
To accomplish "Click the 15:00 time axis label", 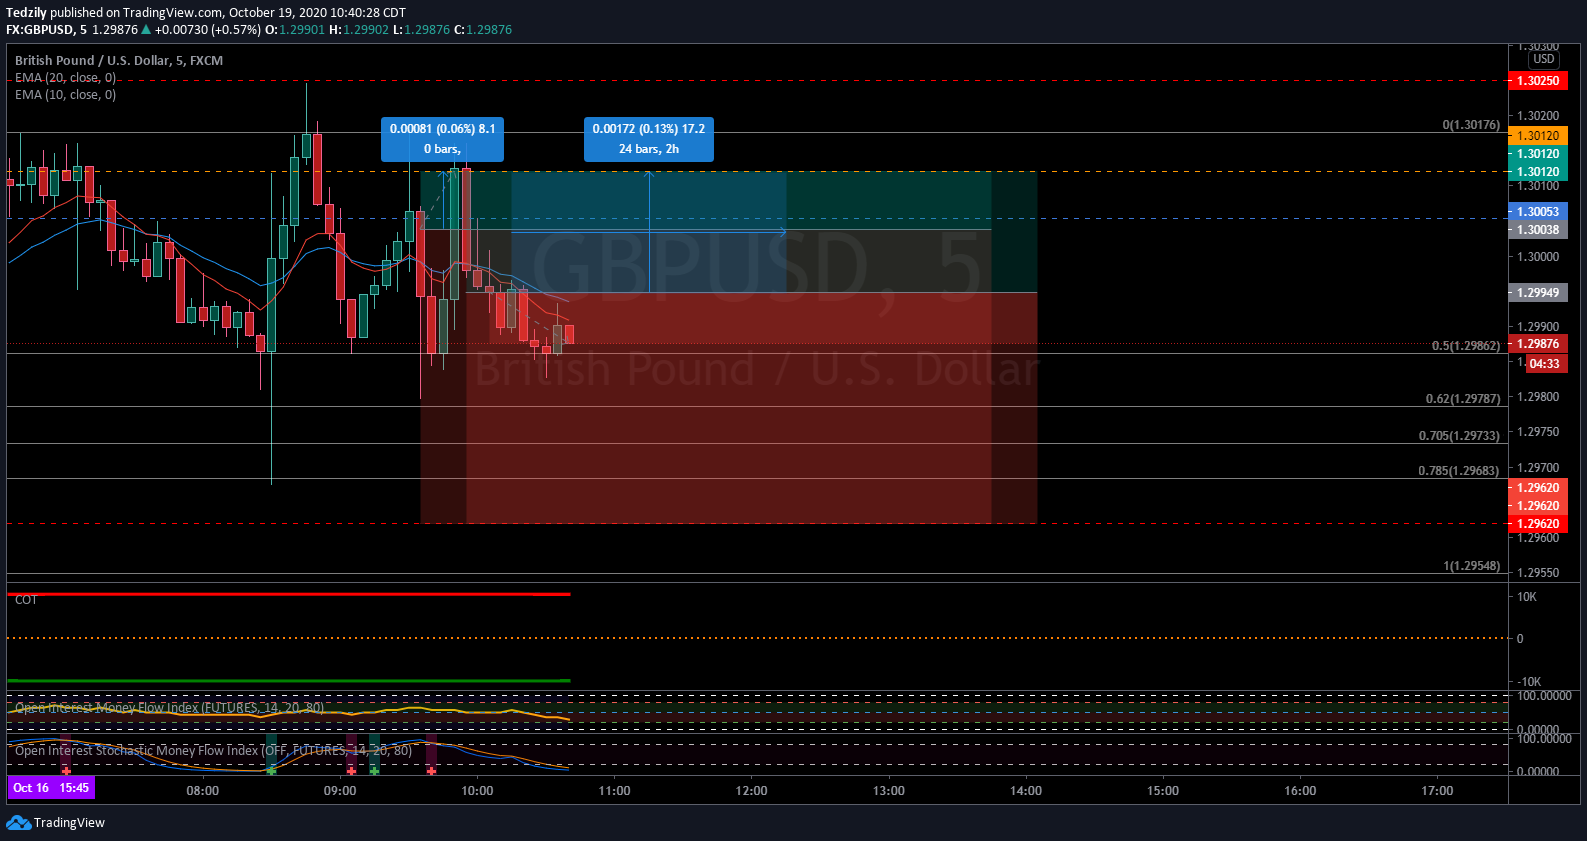I will (1163, 791).
